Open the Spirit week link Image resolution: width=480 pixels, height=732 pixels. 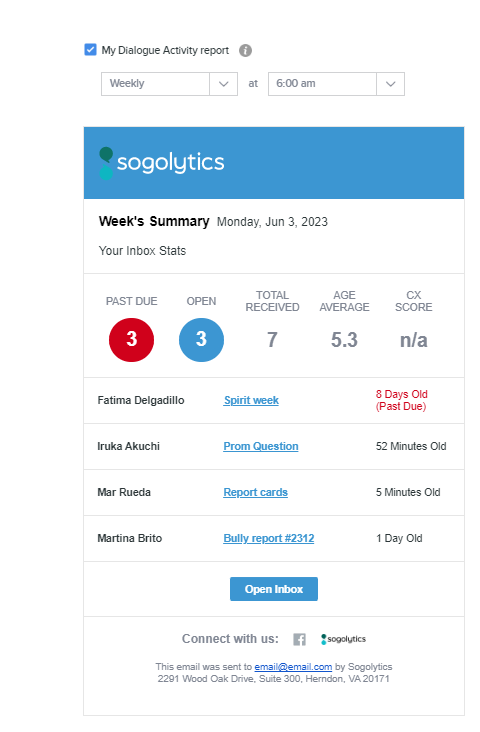pyautogui.click(x=251, y=401)
